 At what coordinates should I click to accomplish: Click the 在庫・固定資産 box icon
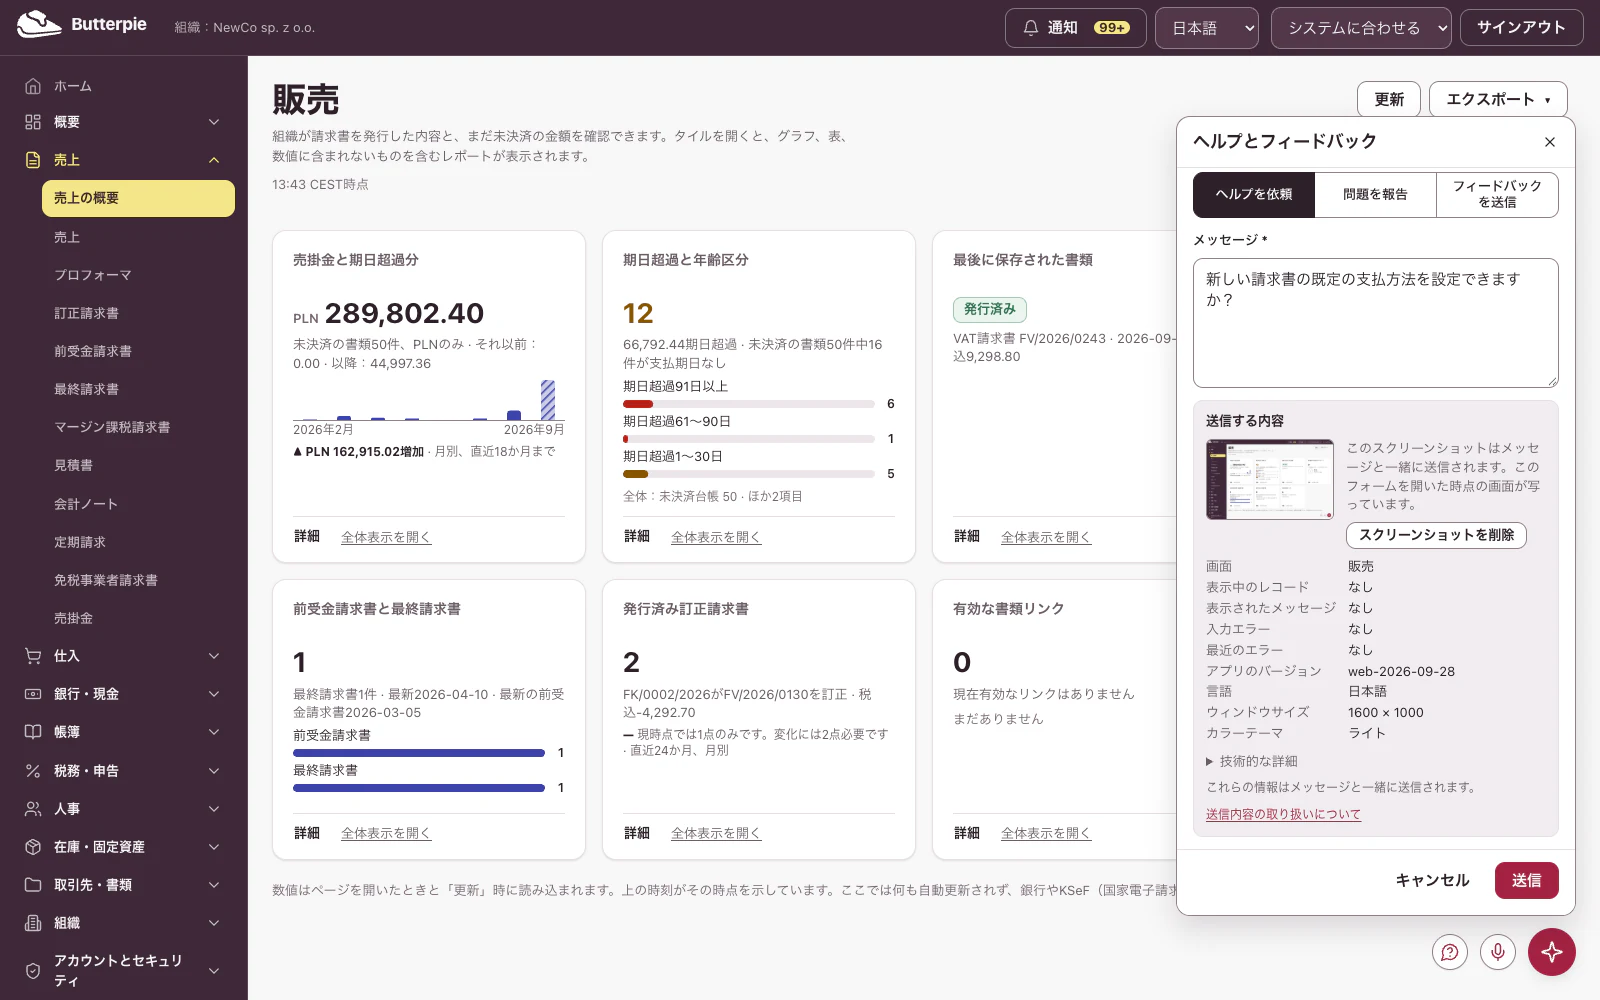33,847
